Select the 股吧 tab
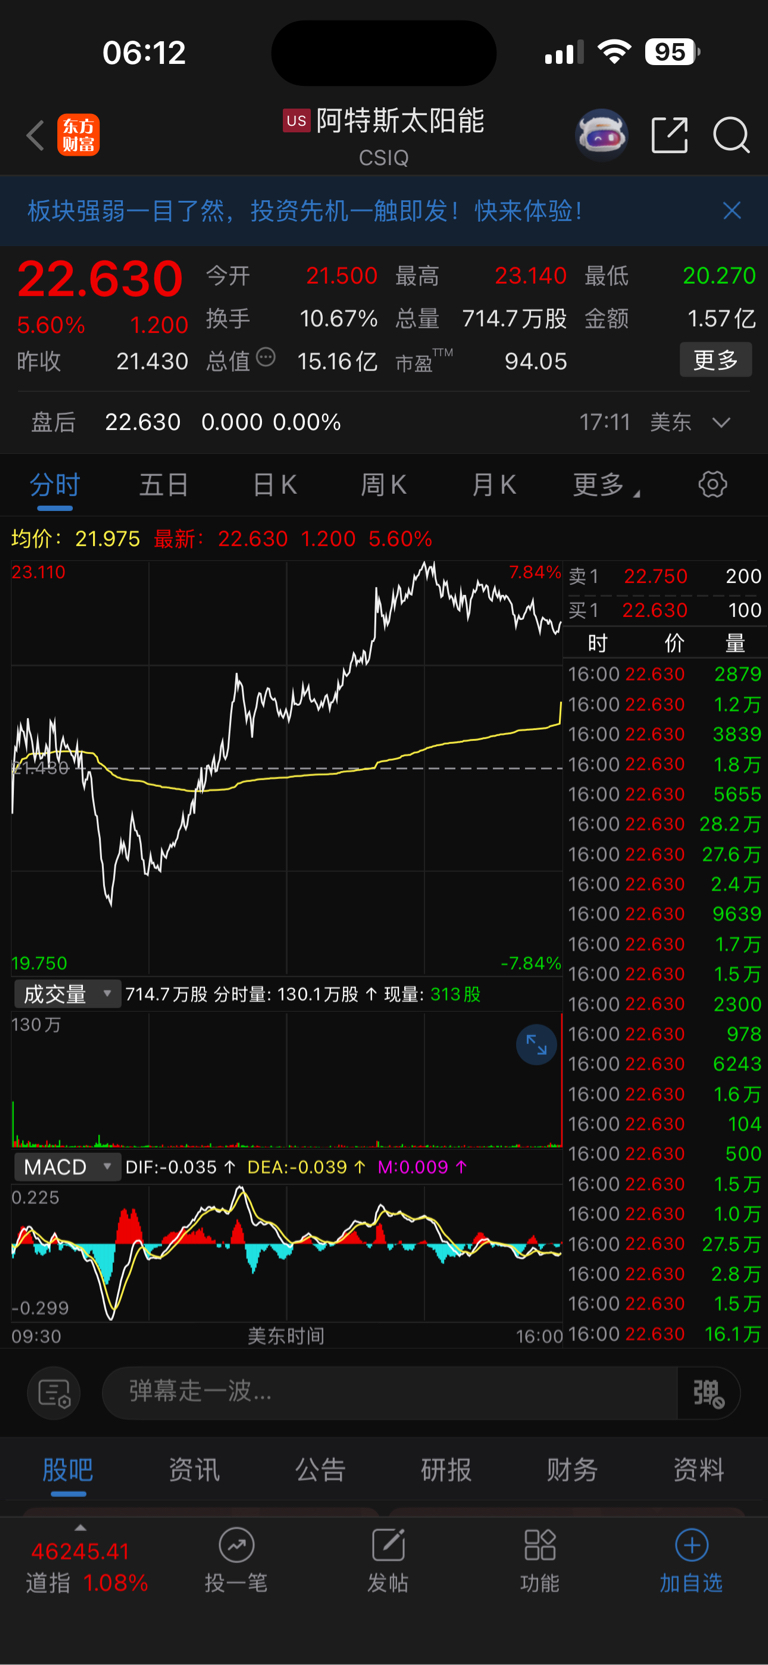 68,1470
